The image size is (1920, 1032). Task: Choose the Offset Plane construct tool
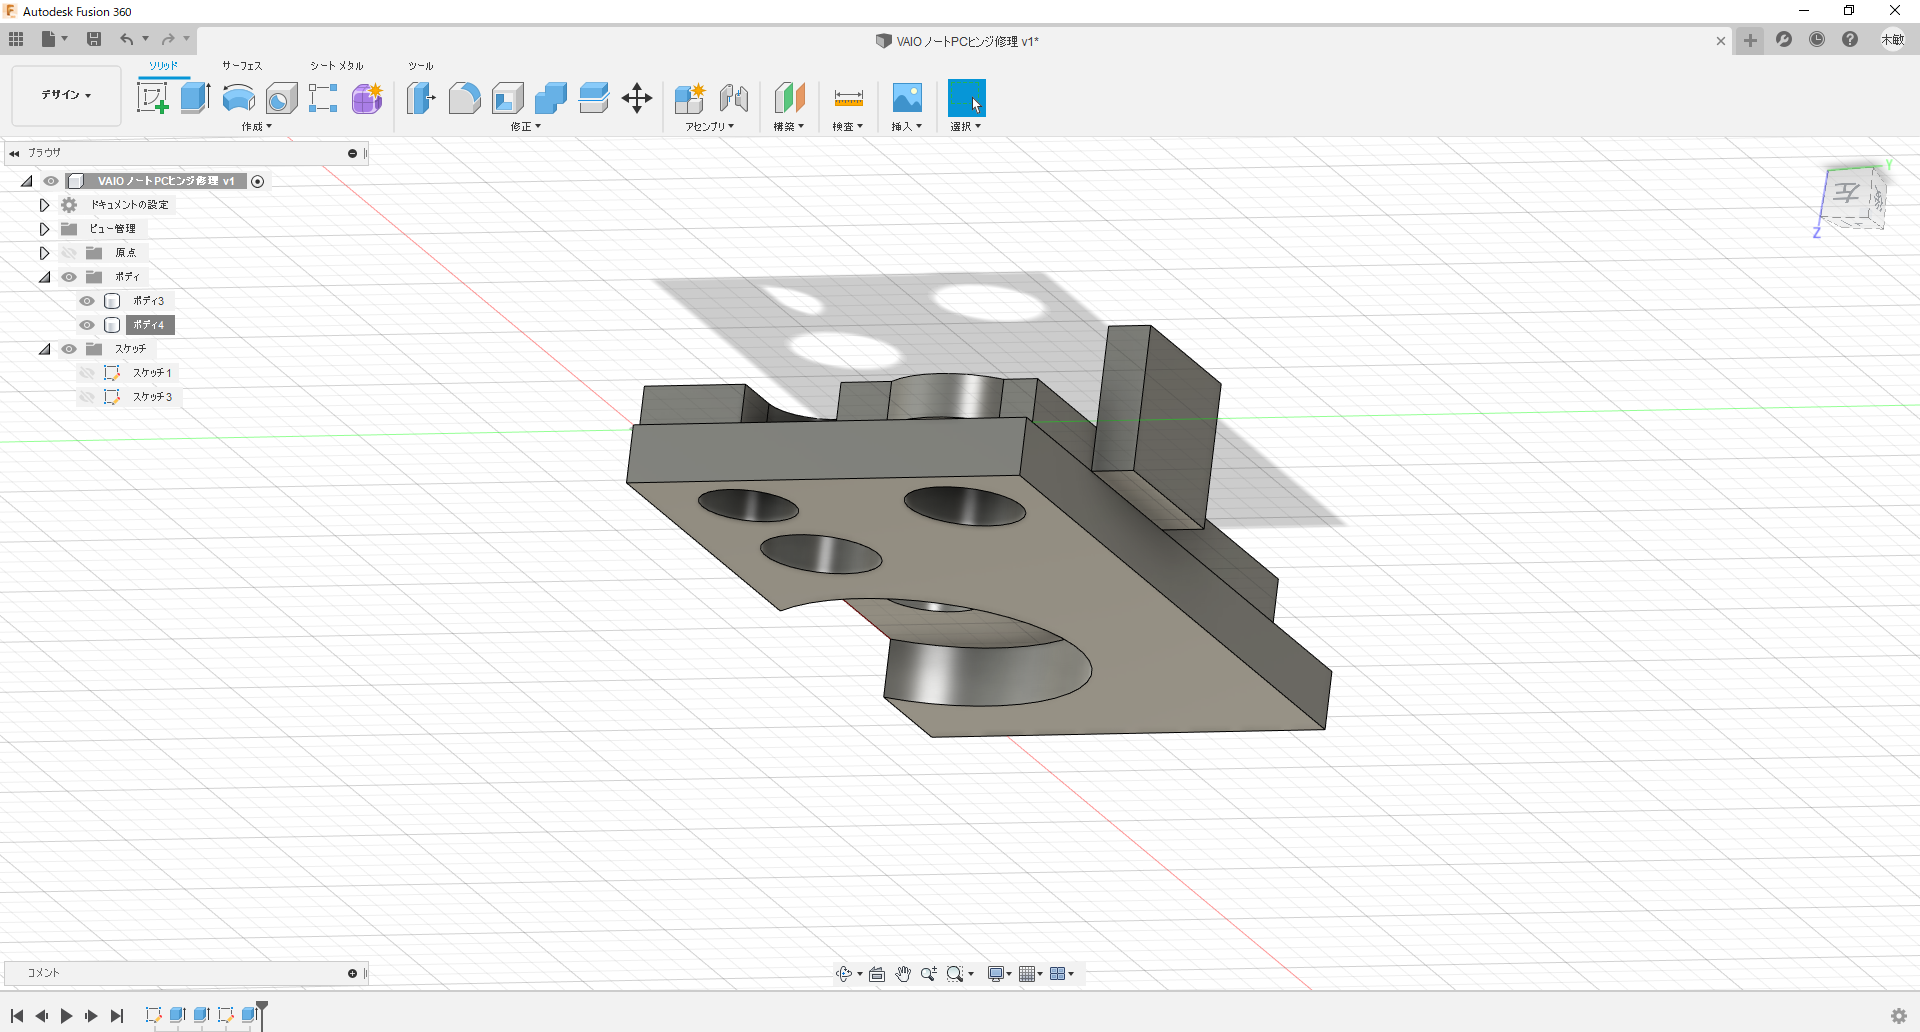point(789,98)
